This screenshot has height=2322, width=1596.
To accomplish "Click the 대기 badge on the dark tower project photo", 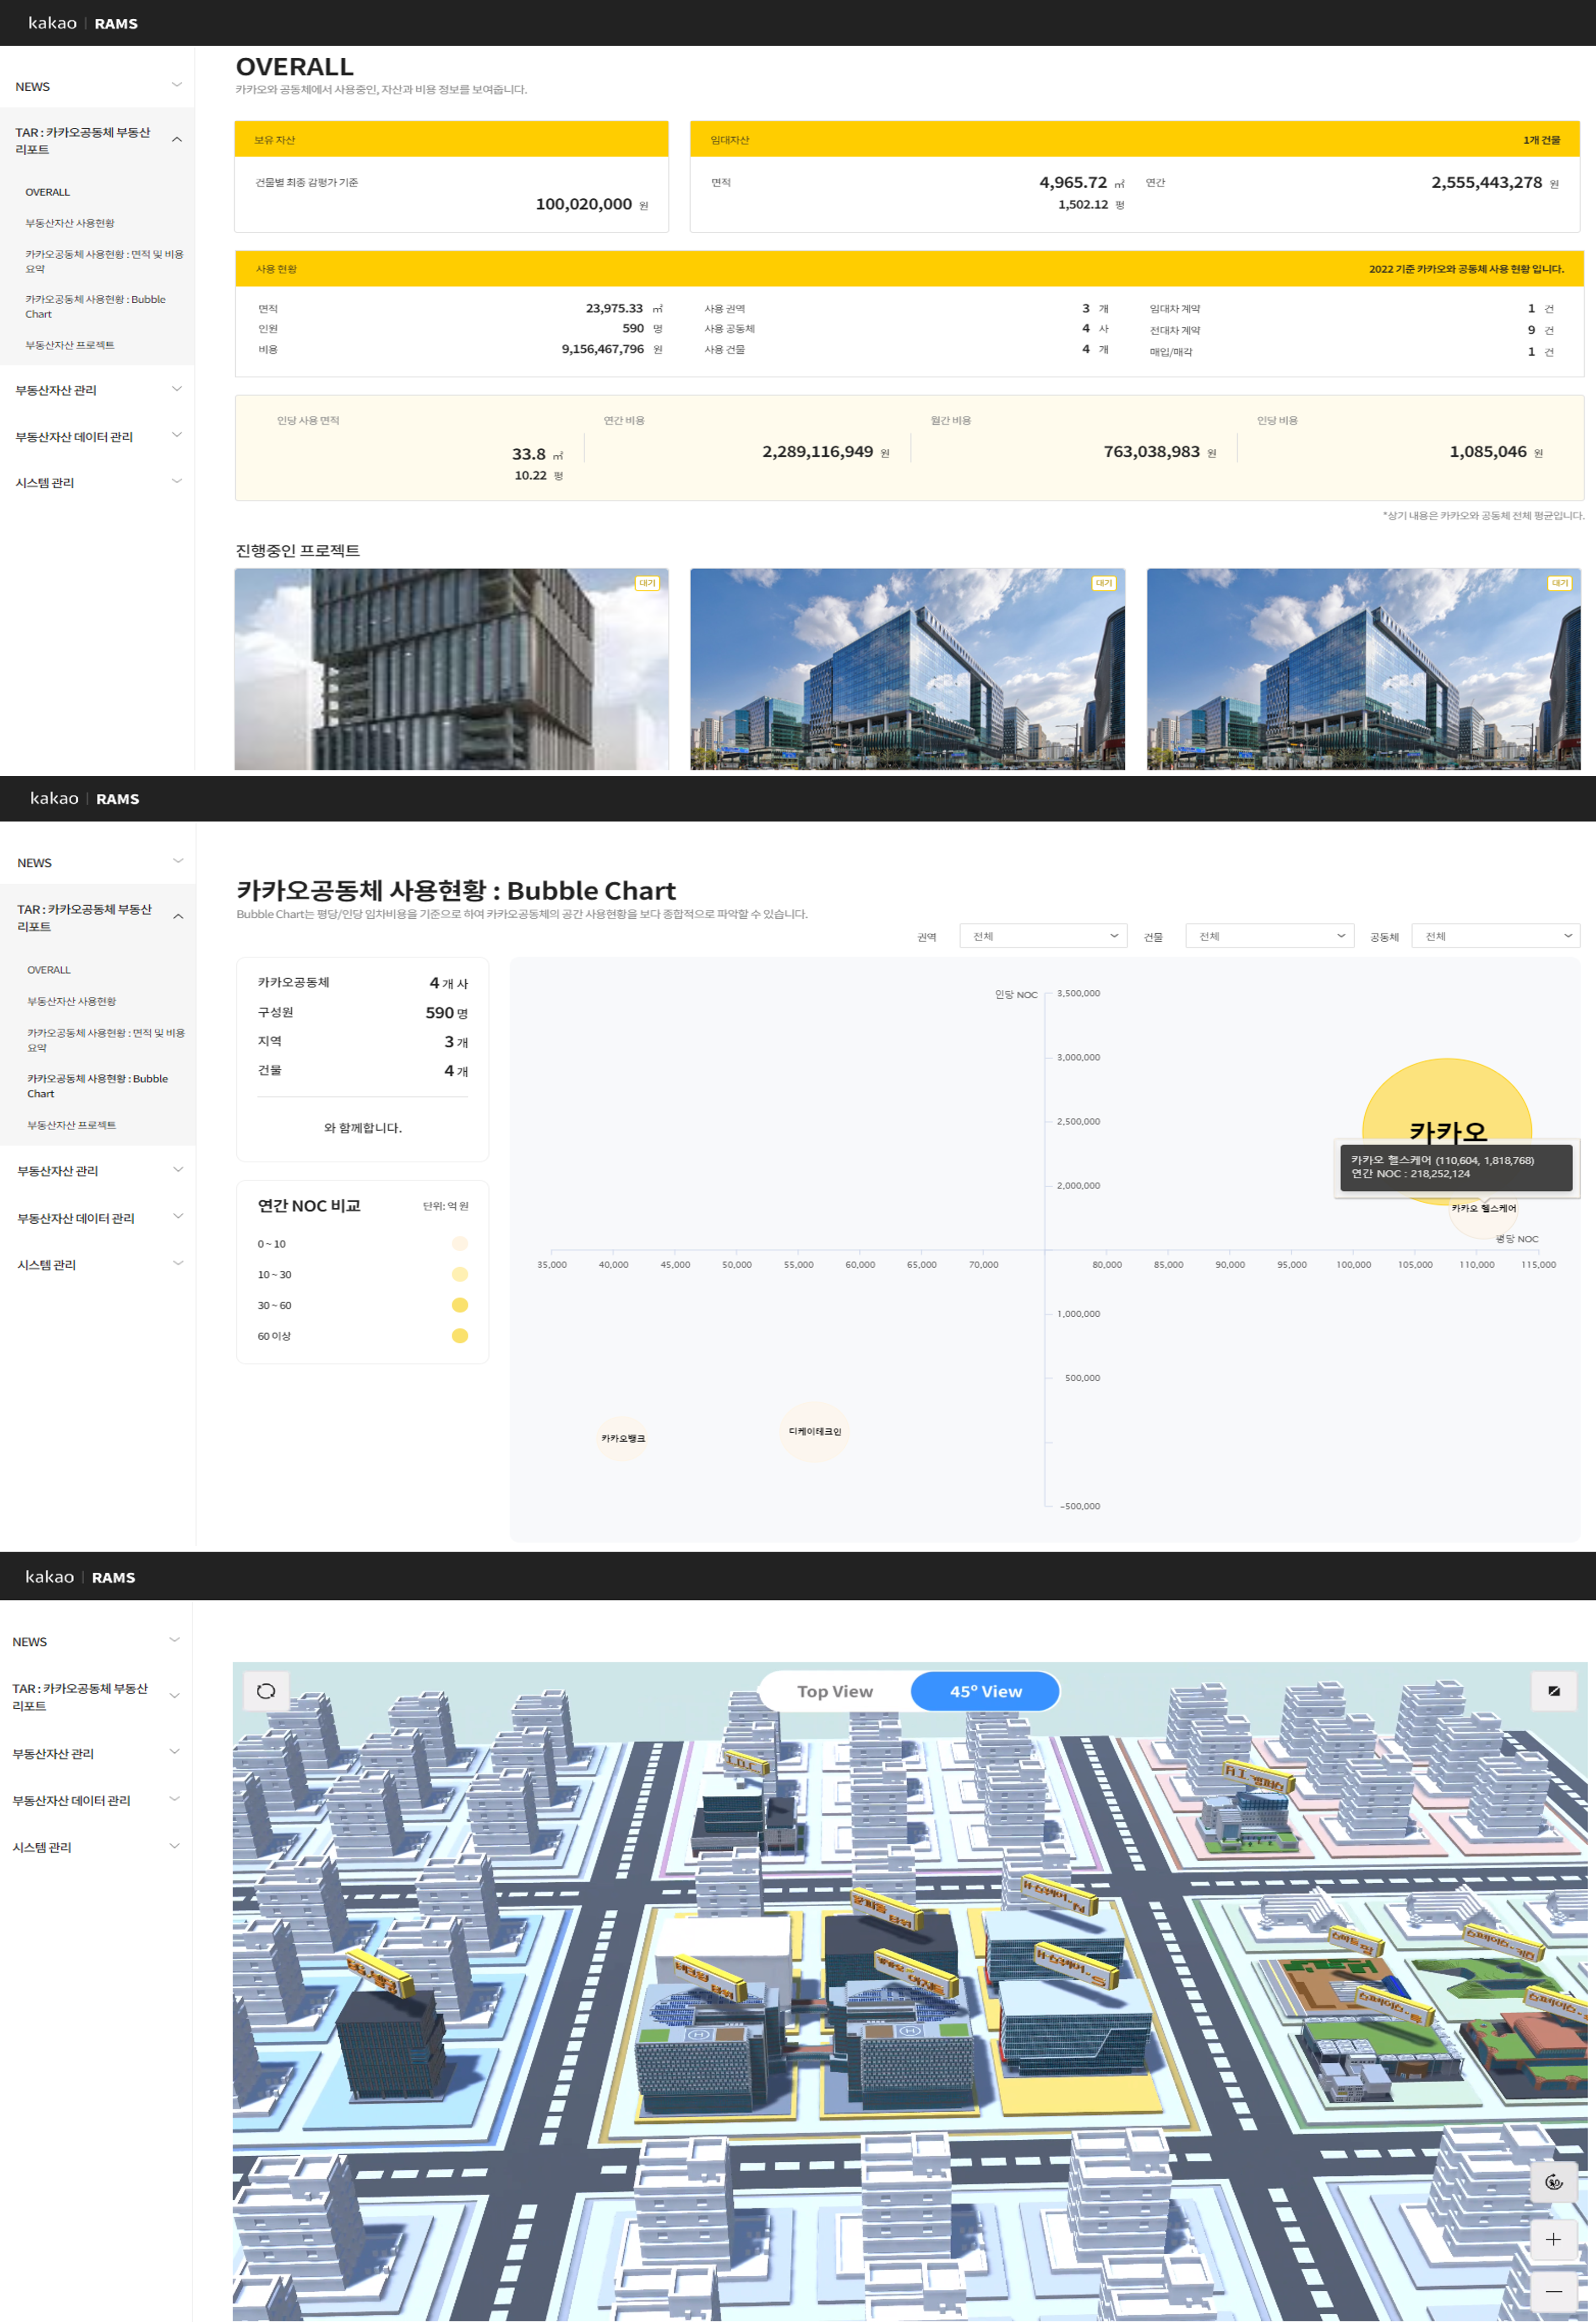I will pyautogui.click(x=647, y=583).
